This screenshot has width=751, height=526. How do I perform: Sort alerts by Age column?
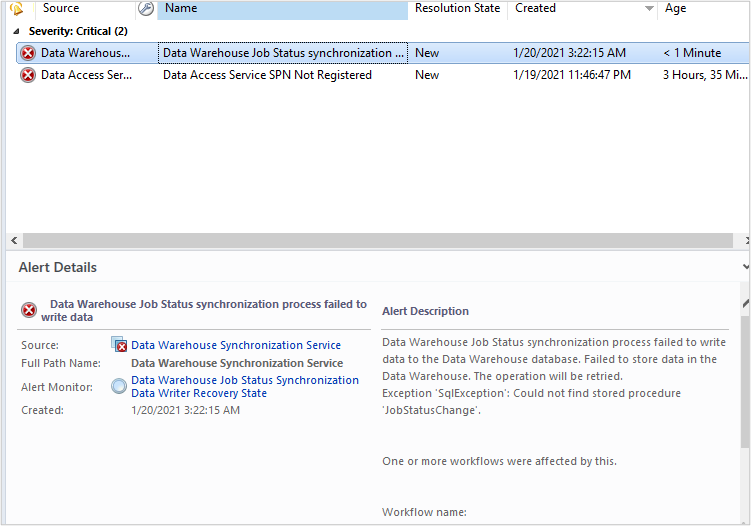[704, 8]
